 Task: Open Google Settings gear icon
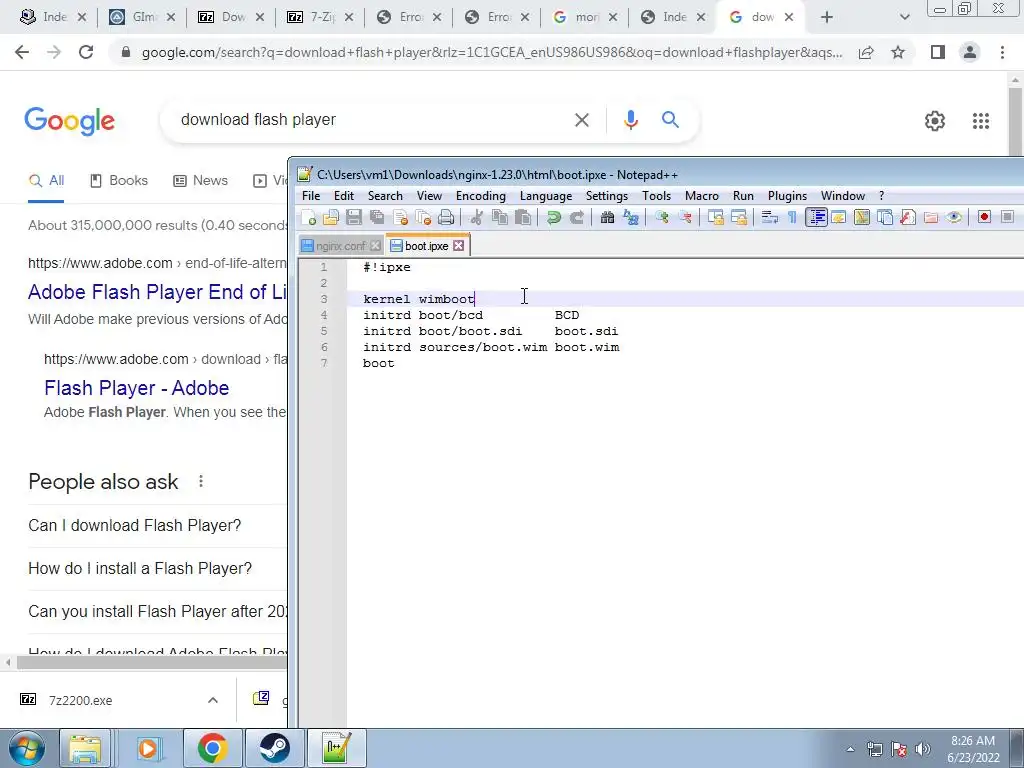(x=935, y=121)
